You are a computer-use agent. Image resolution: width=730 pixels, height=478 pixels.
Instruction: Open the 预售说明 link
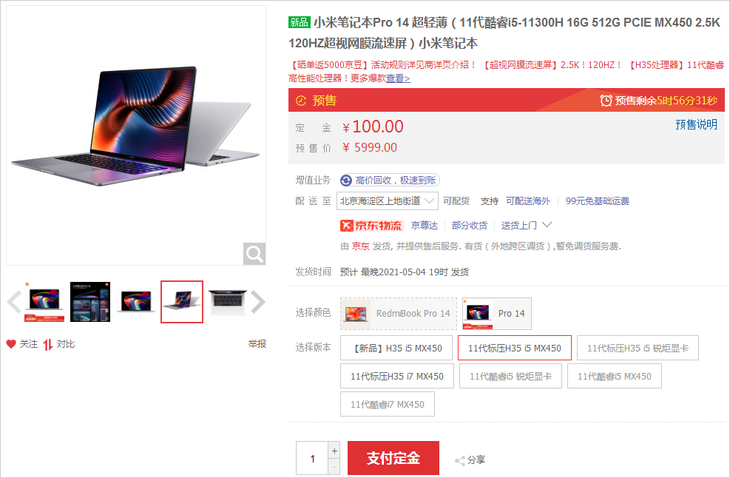click(696, 125)
